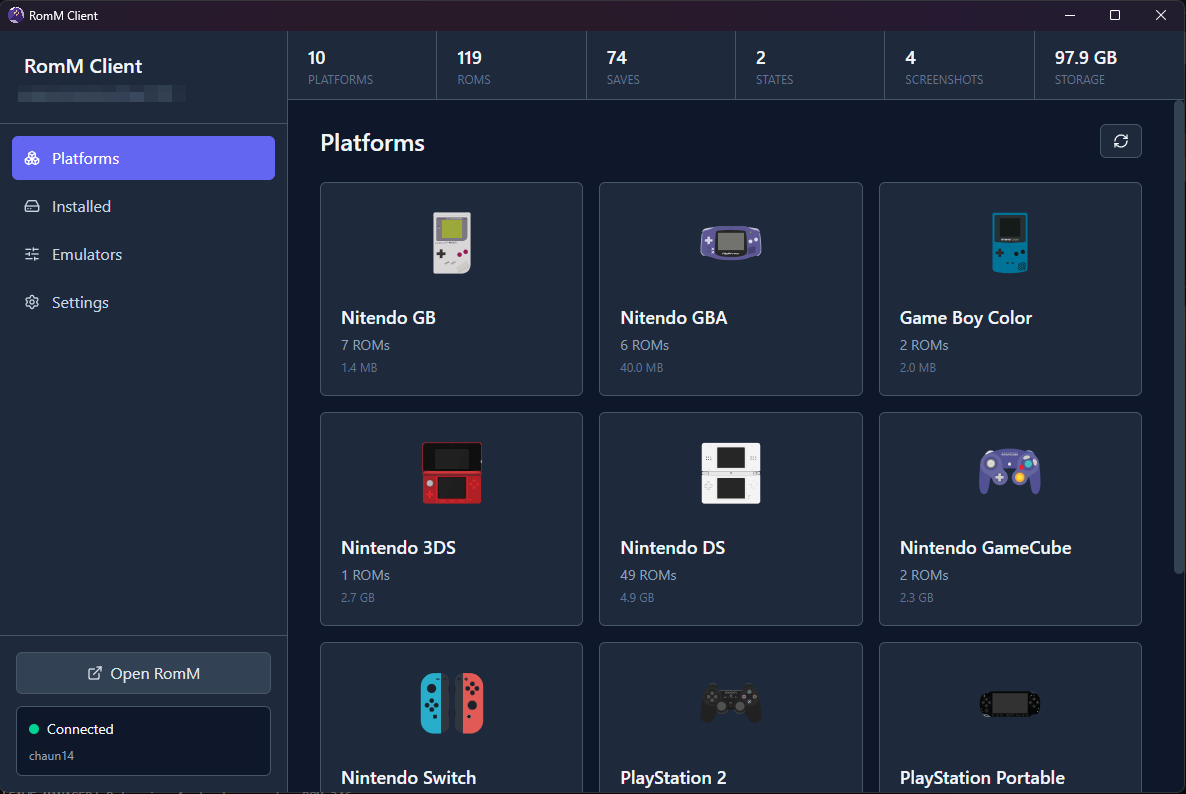Image resolution: width=1186 pixels, height=794 pixels.
Task: Click the 10 Platforms stat
Action: click(362, 66)
